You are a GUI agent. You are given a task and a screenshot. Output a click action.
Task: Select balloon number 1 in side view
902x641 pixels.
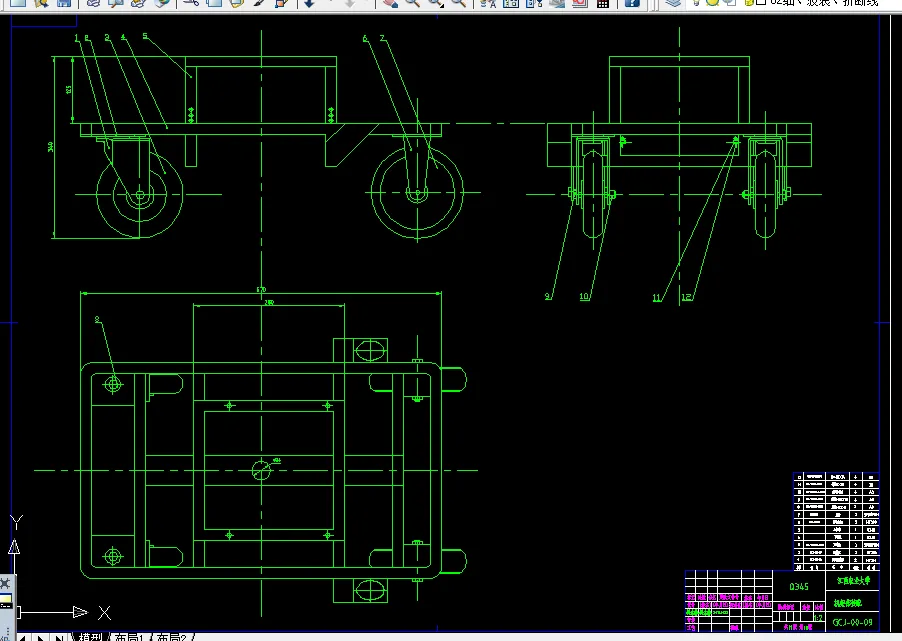(77, 38)
